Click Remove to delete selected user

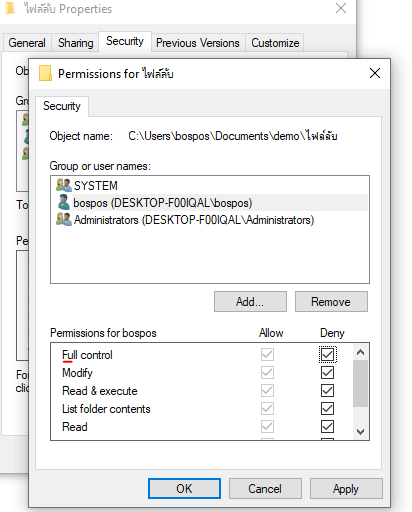click(331, 302)
